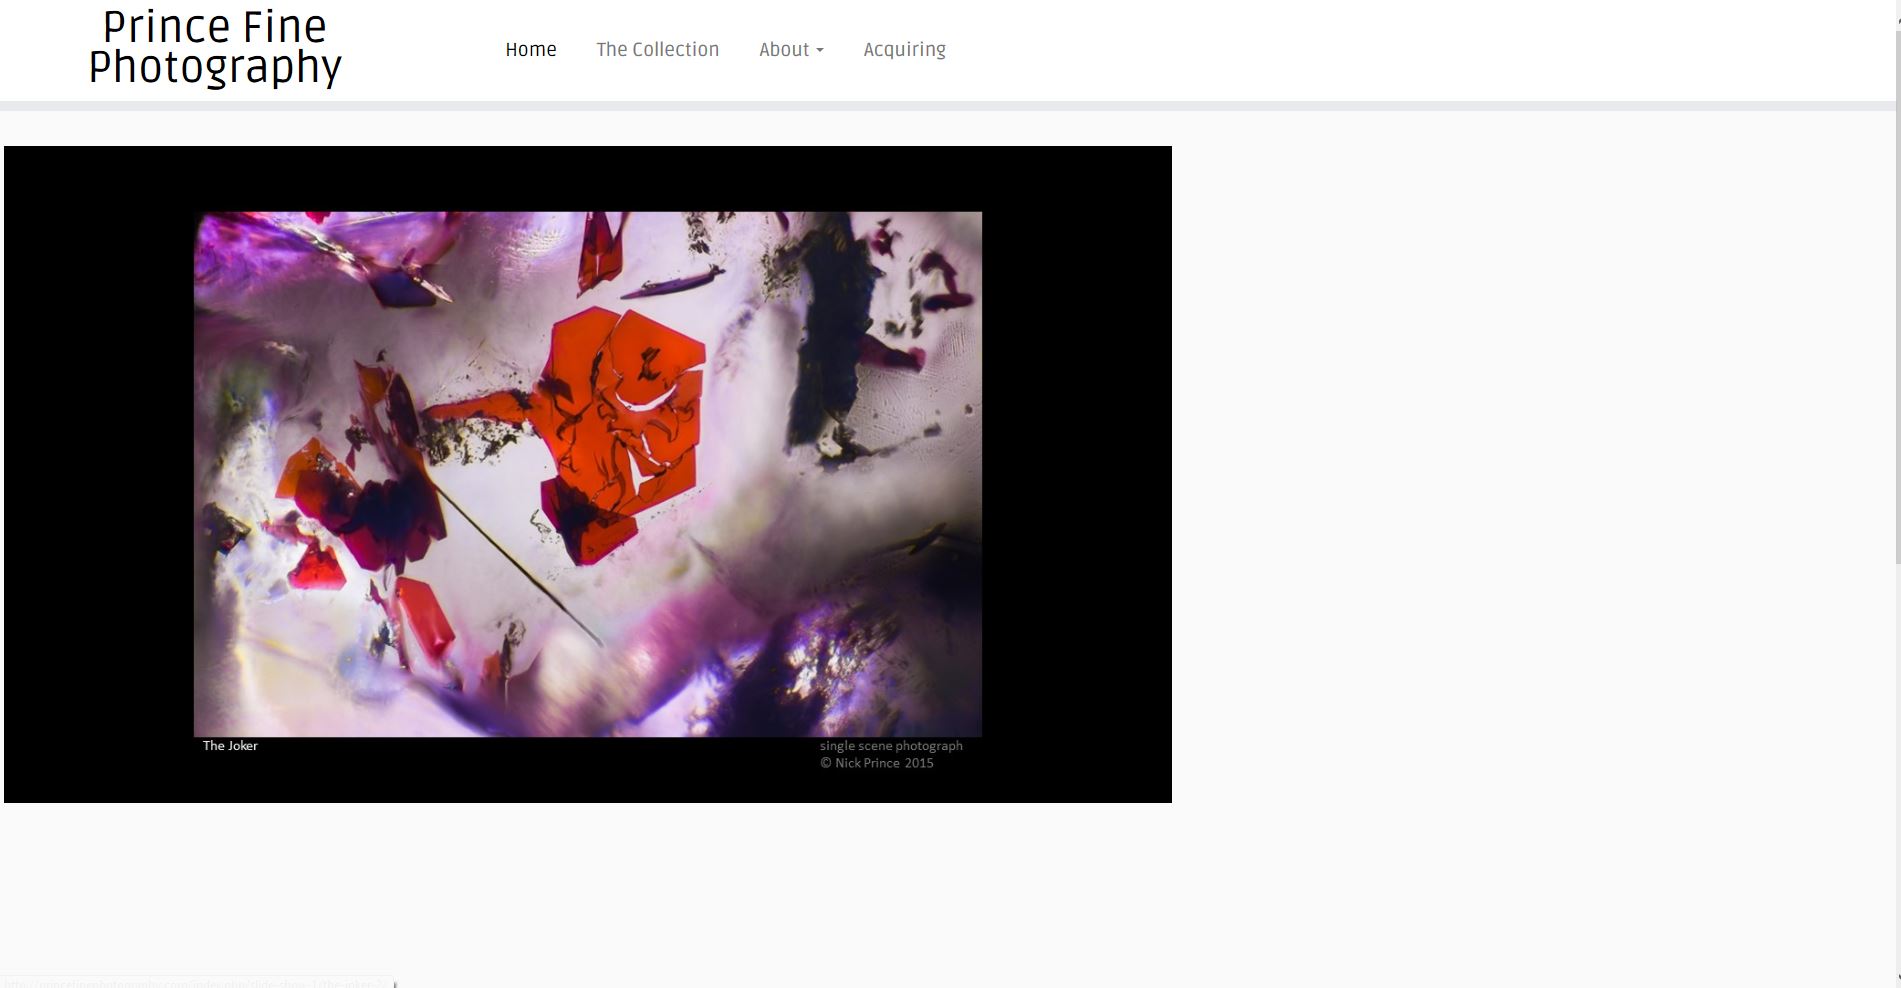Open The Collection page
The height and width of the screenshot is (988, 1901).
(x=657, y=49)
